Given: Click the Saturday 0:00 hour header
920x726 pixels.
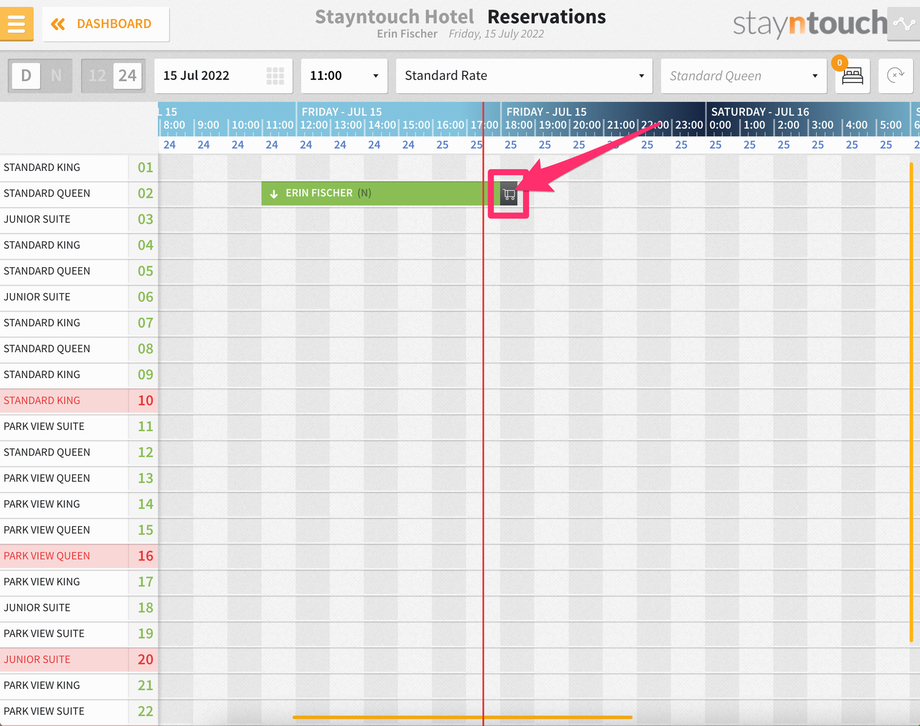Looking at the screenshot, I should coord(721,126).
